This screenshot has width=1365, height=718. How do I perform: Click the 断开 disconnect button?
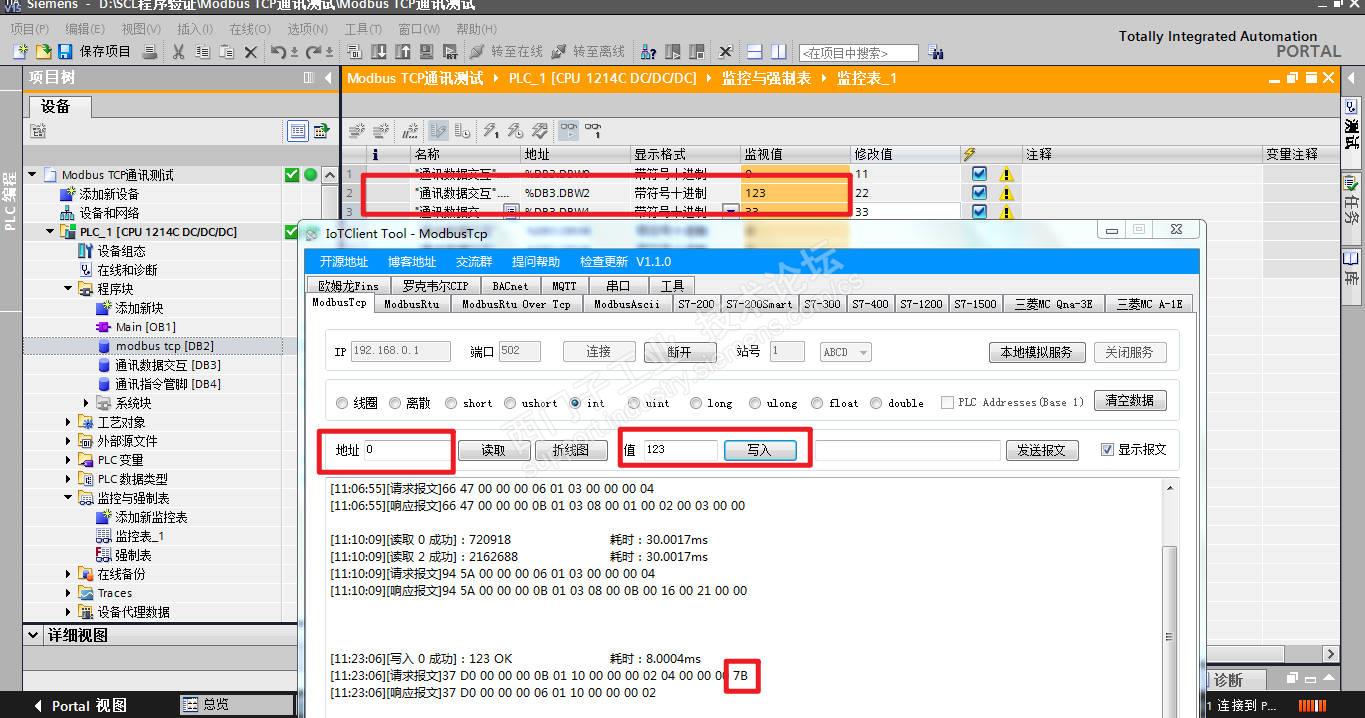point(680,352)
